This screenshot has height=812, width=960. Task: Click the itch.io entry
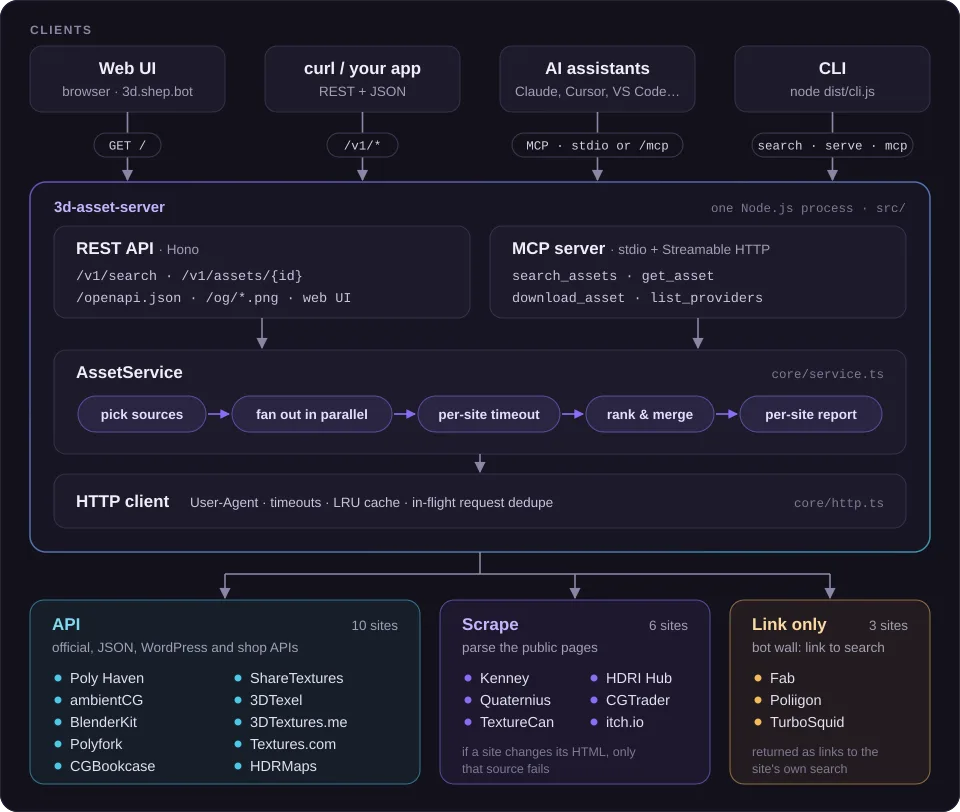coord(624,722)
